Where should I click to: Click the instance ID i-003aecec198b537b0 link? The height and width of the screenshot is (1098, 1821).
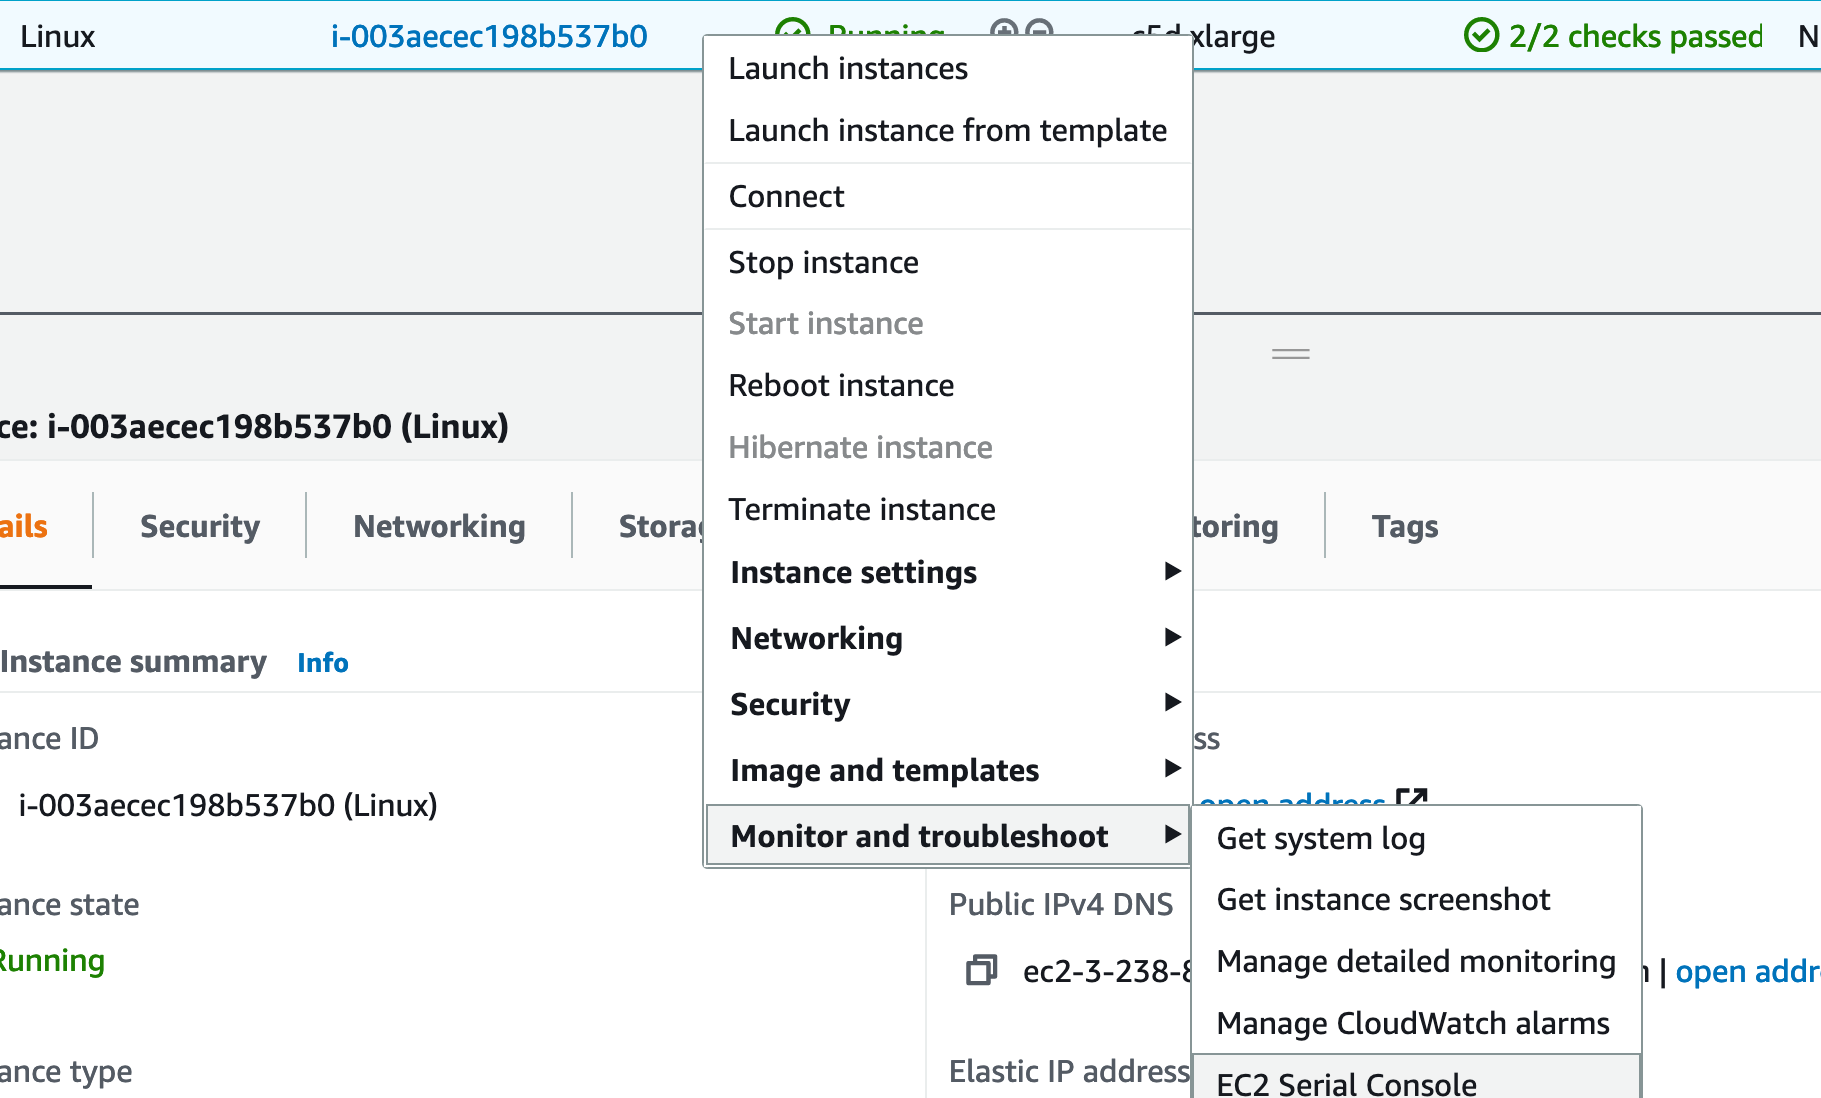tap(489, 36)
